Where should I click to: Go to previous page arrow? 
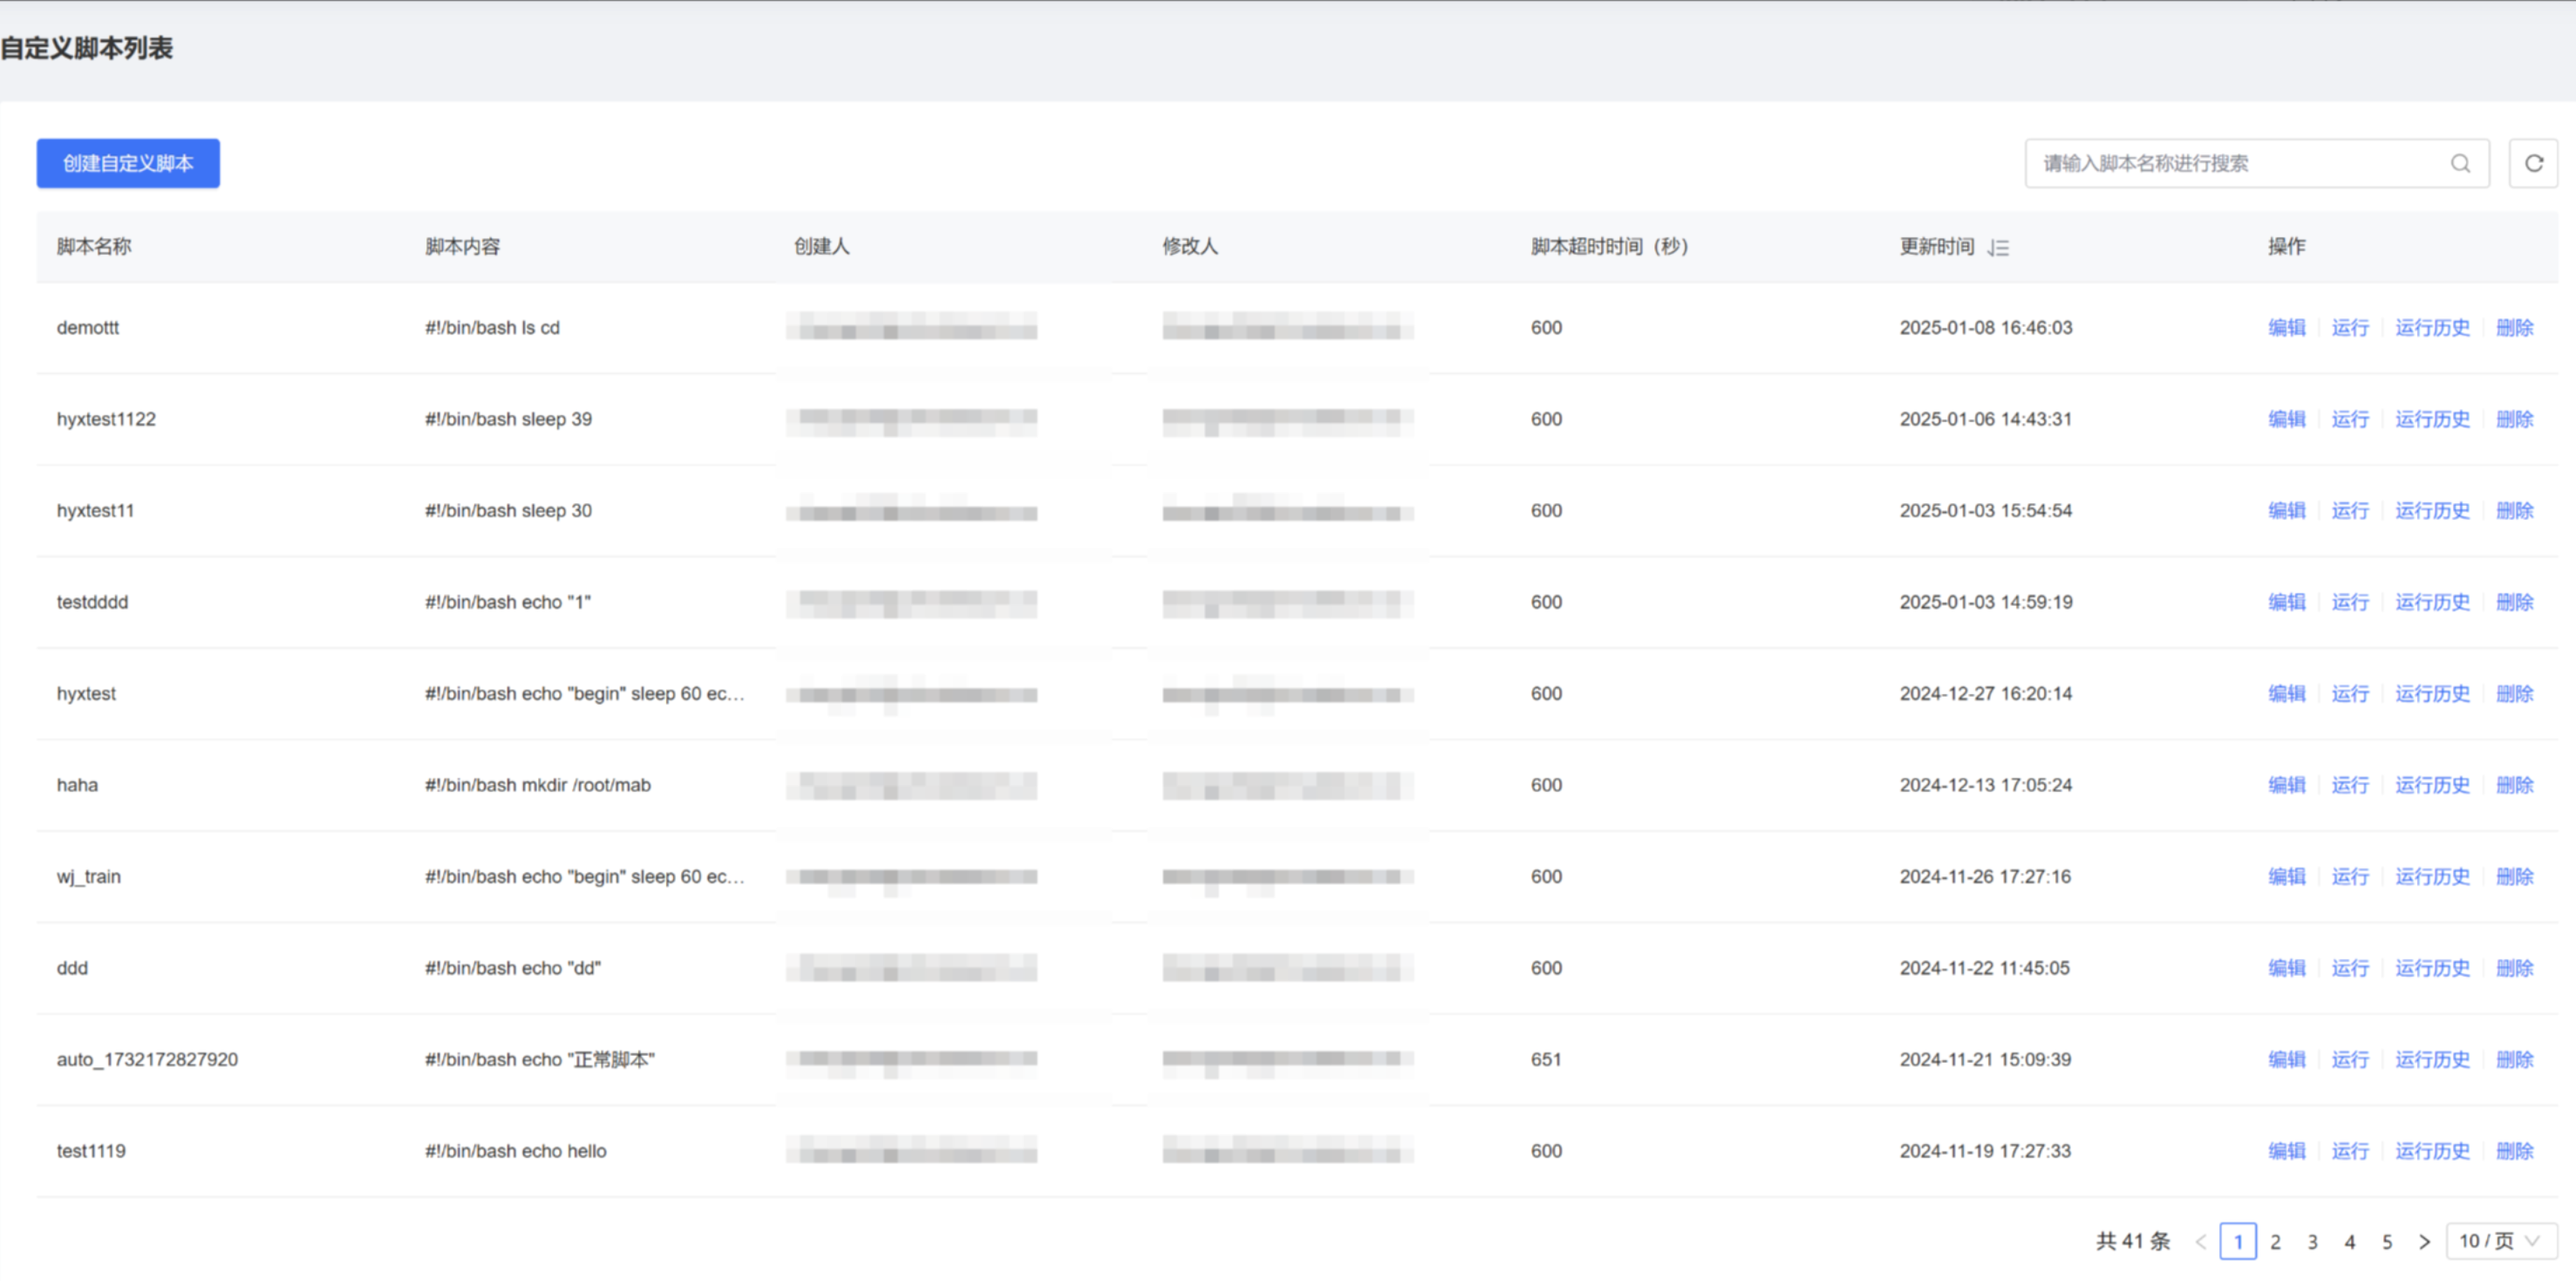click(2200, 1241)
